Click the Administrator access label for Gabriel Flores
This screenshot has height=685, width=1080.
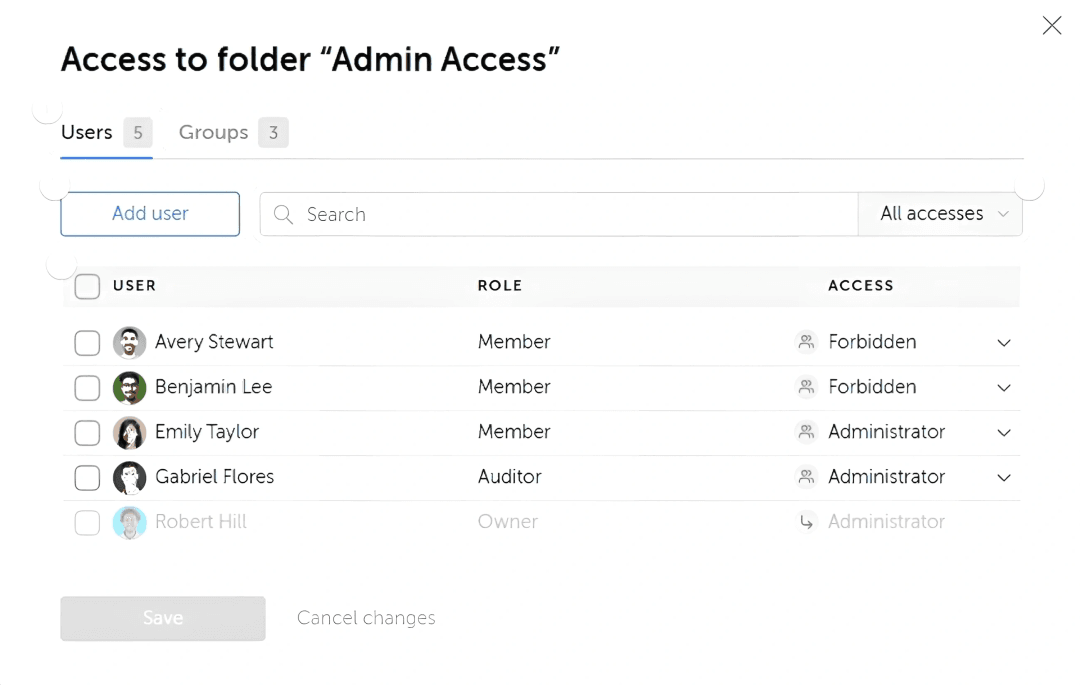point(886,476)
